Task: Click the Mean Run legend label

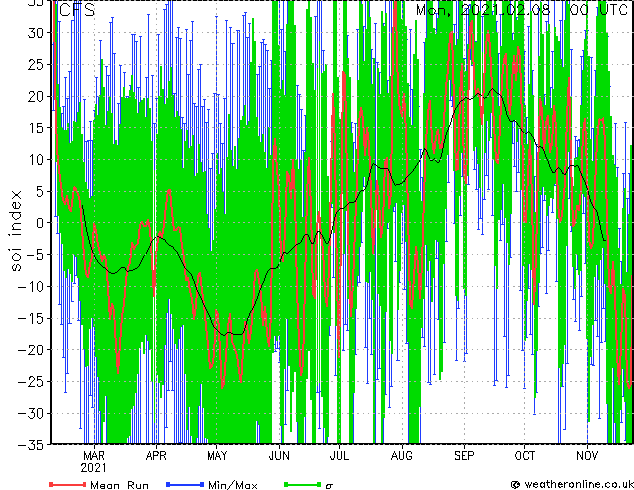Action: (x=120, y=485)
